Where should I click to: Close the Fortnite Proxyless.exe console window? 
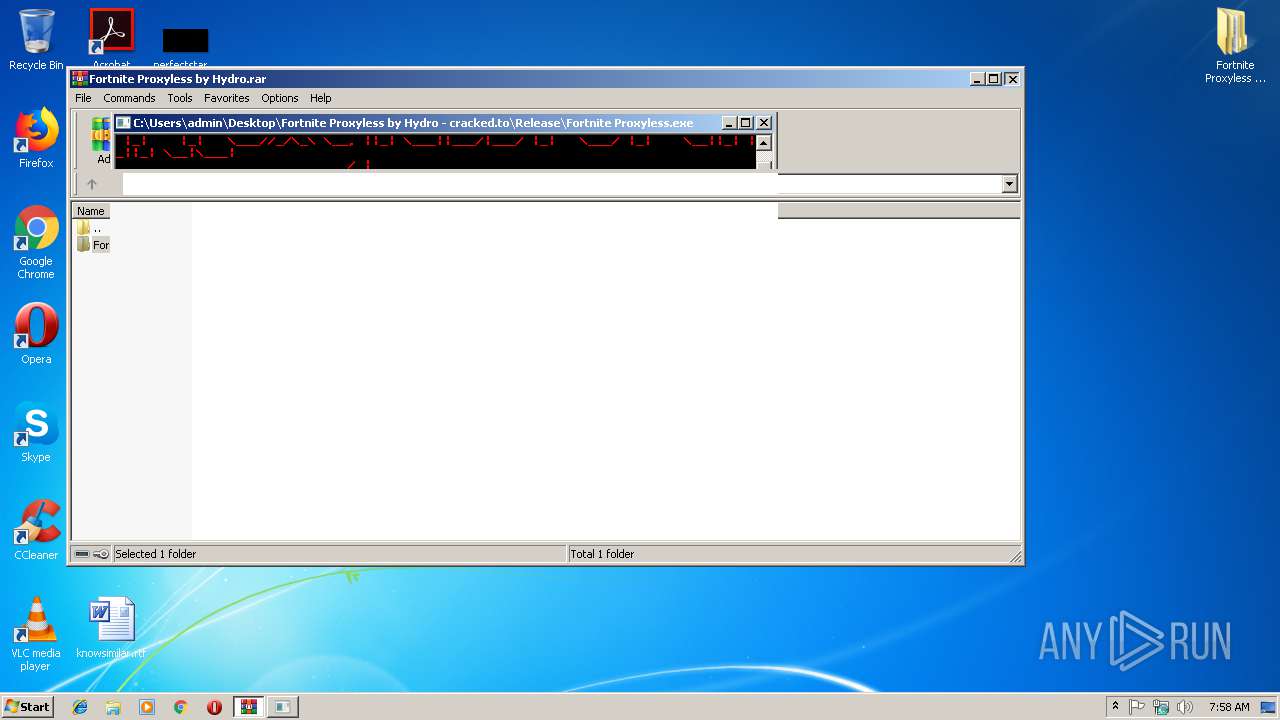pos(764,123)
